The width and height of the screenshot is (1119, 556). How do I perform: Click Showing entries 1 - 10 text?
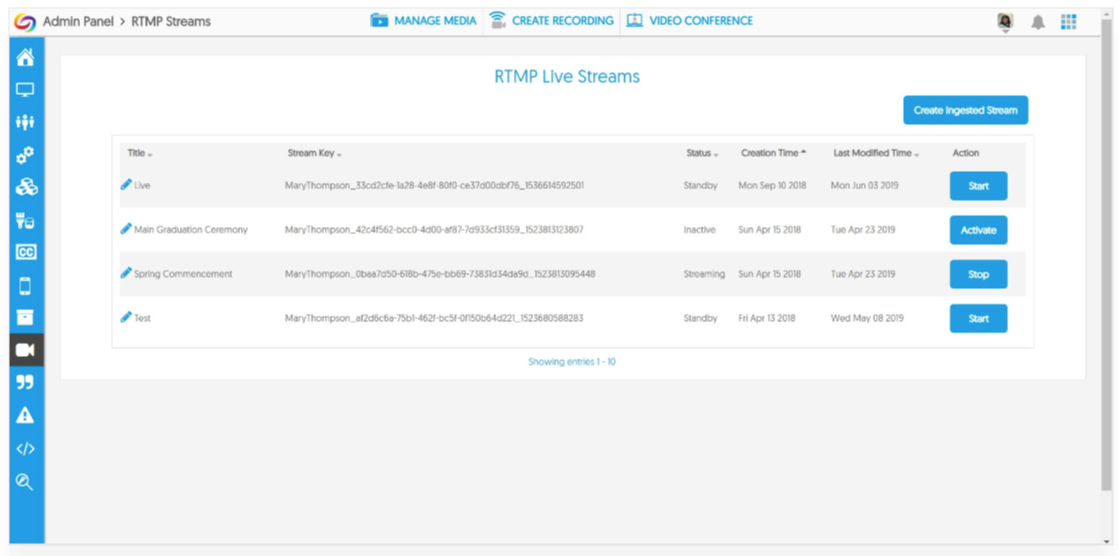pos(572,362)
